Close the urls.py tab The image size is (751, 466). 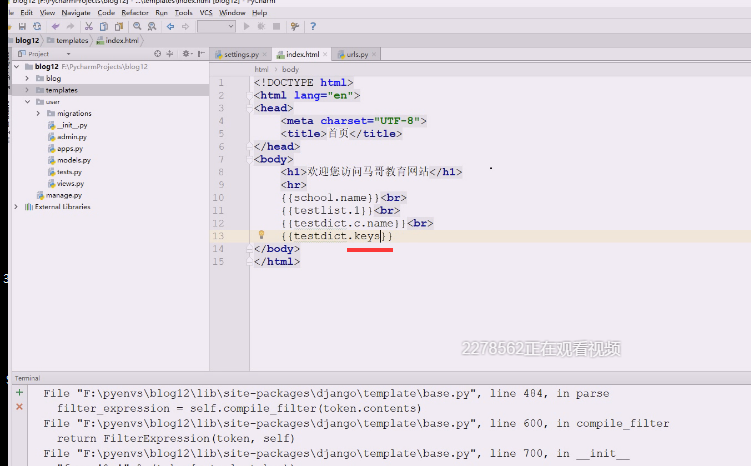pos(374,54)
